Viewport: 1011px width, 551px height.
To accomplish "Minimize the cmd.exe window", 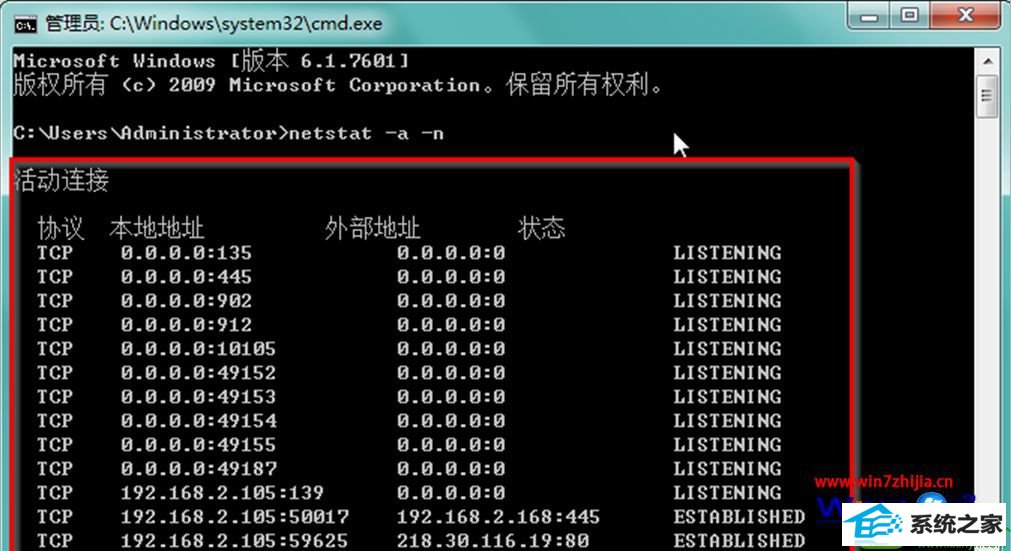I will coord(869,15).
